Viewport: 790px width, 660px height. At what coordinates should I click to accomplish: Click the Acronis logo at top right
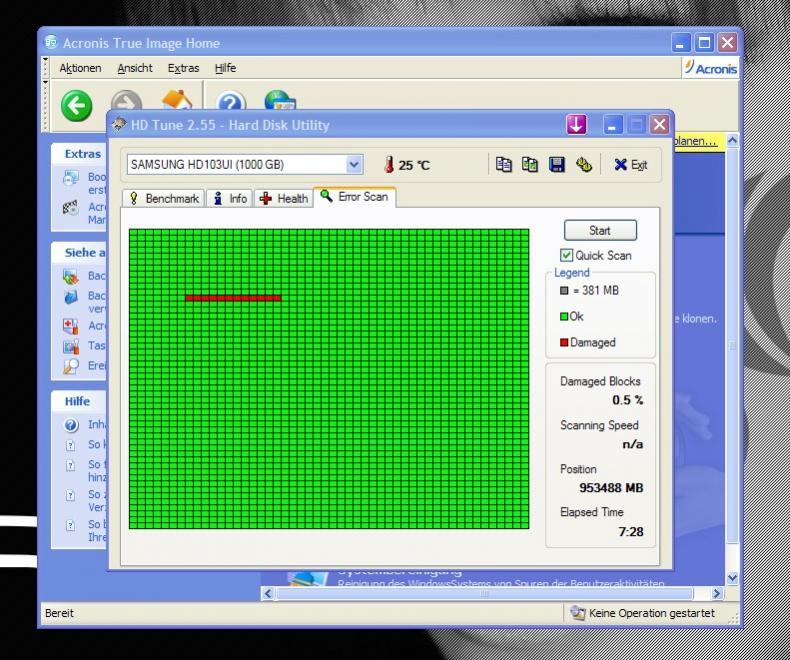[x=710, y=68]
